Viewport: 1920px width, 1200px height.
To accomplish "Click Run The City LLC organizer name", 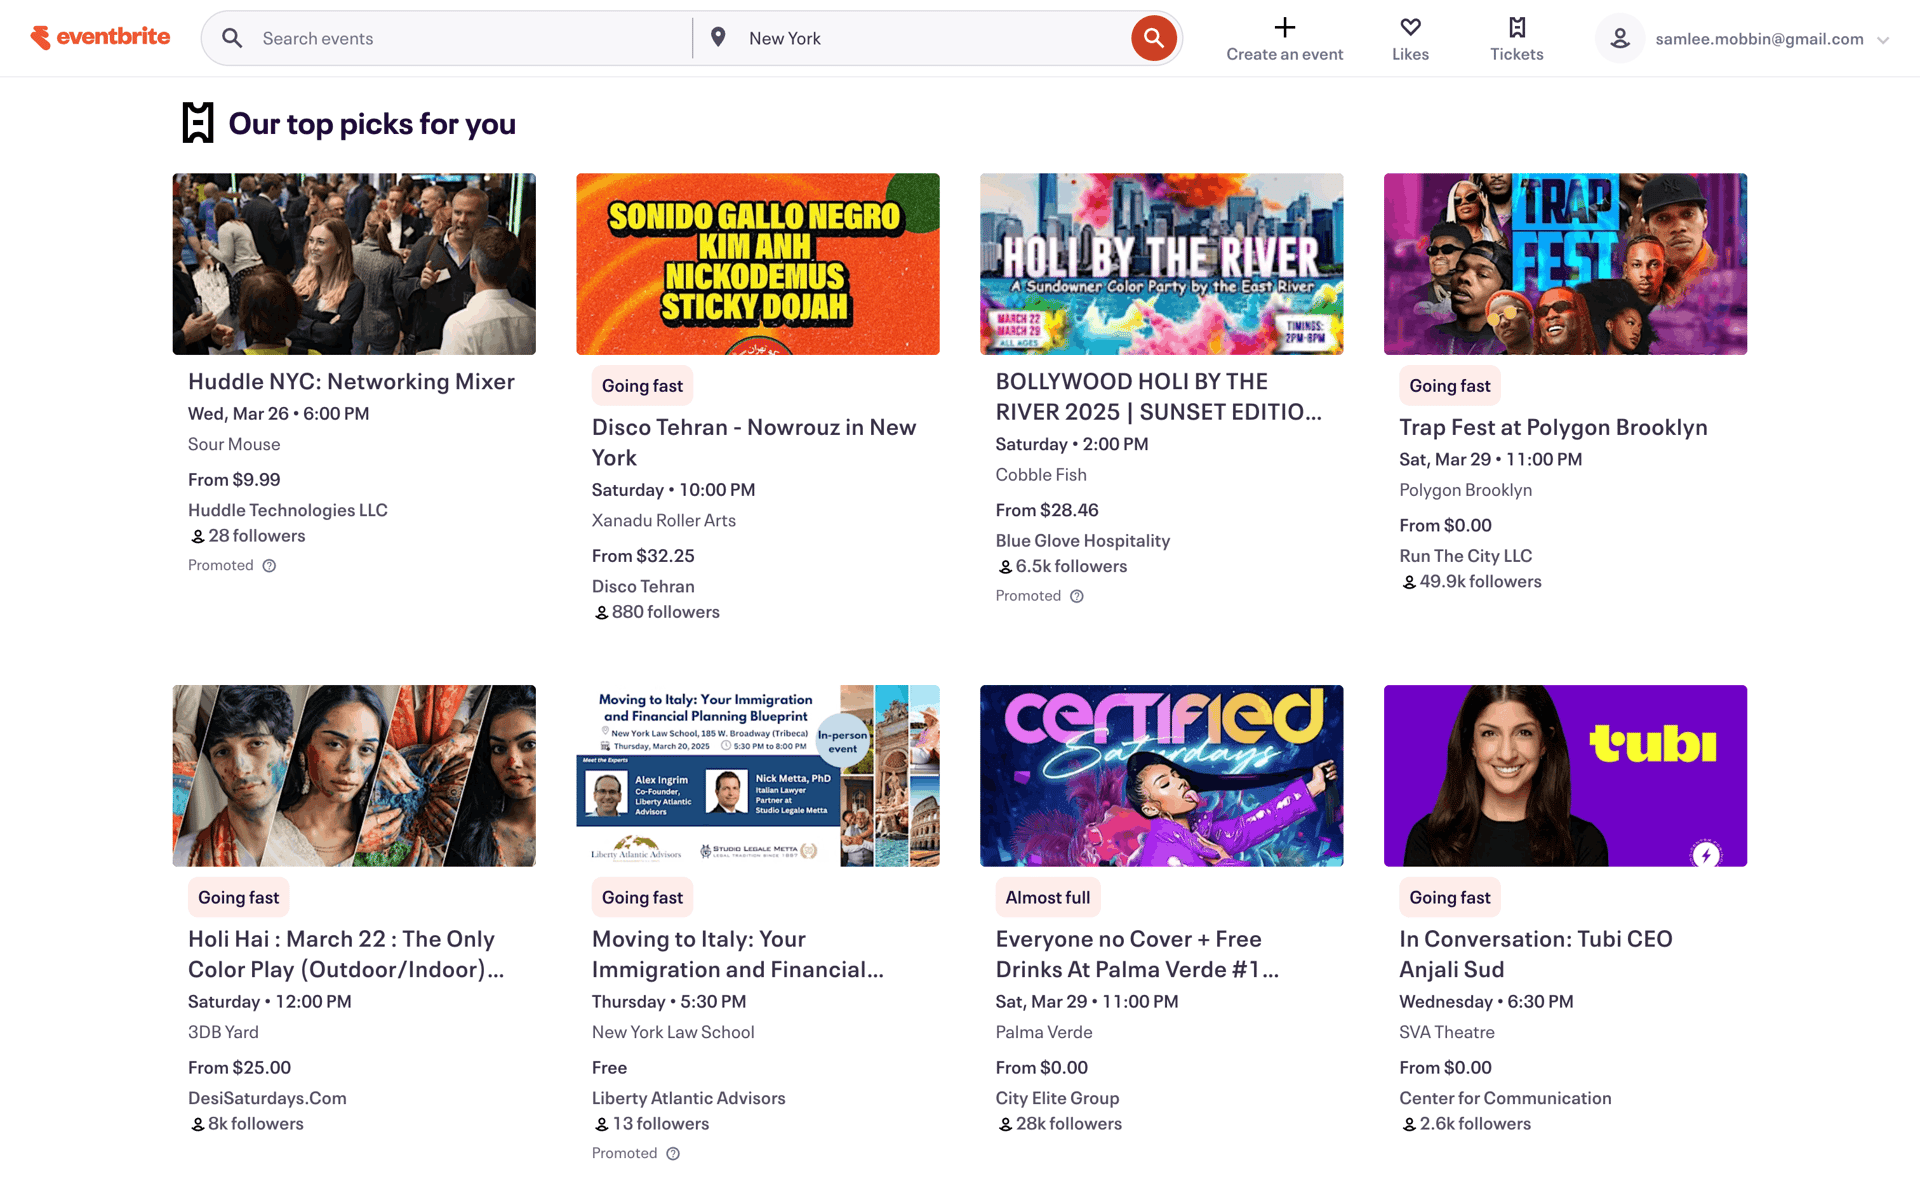I will click(1466, 556).
